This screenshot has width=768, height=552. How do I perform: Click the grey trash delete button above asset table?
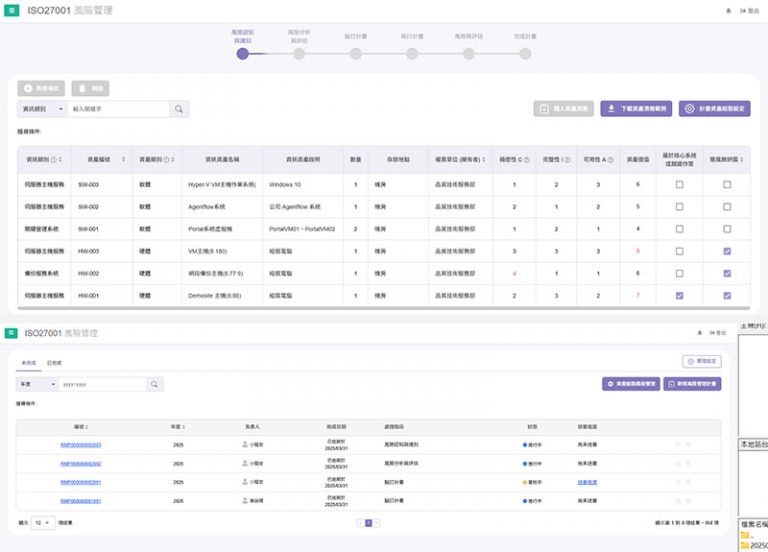coord(91,88)
